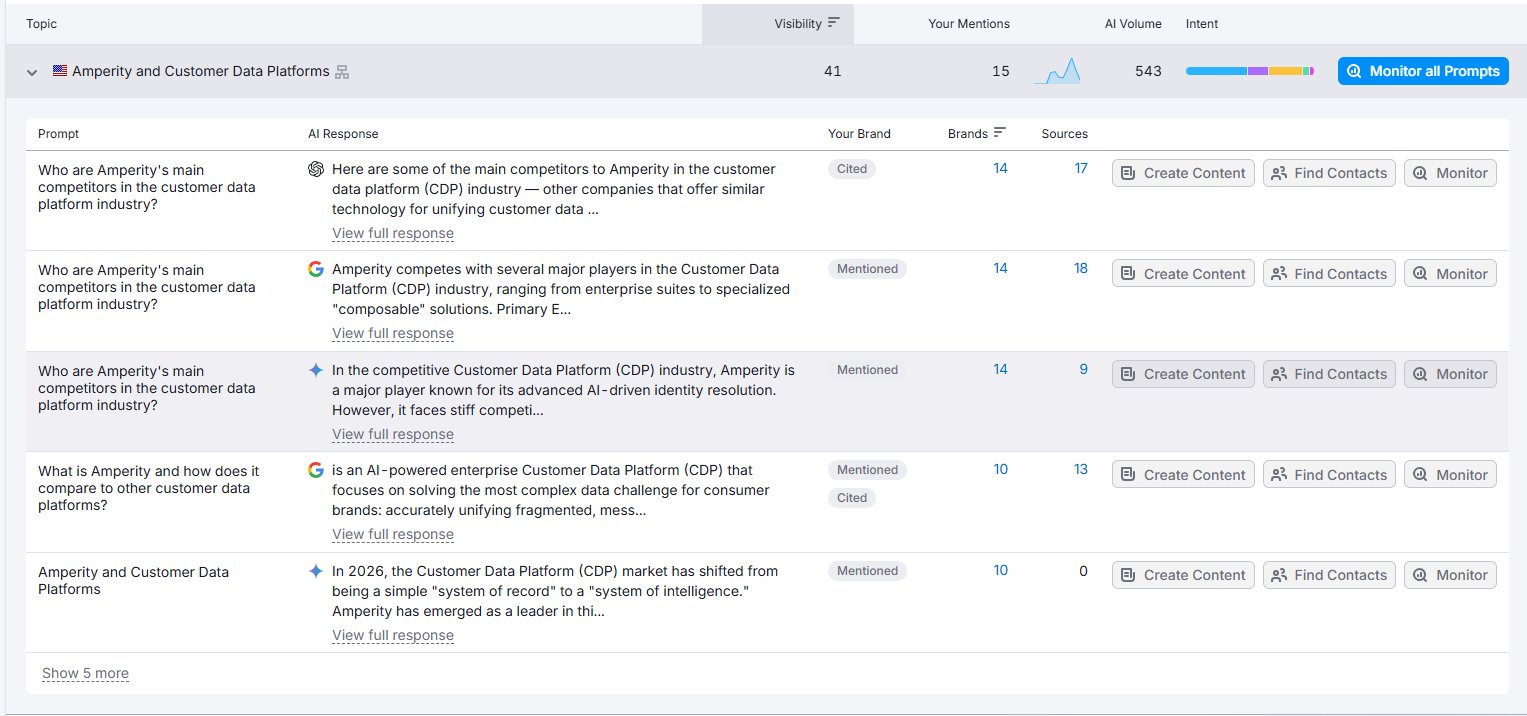The image size is (1527, 716).
Task: Open the 17 sources count
Action: pyautogui.click(x=1081, y=168)
